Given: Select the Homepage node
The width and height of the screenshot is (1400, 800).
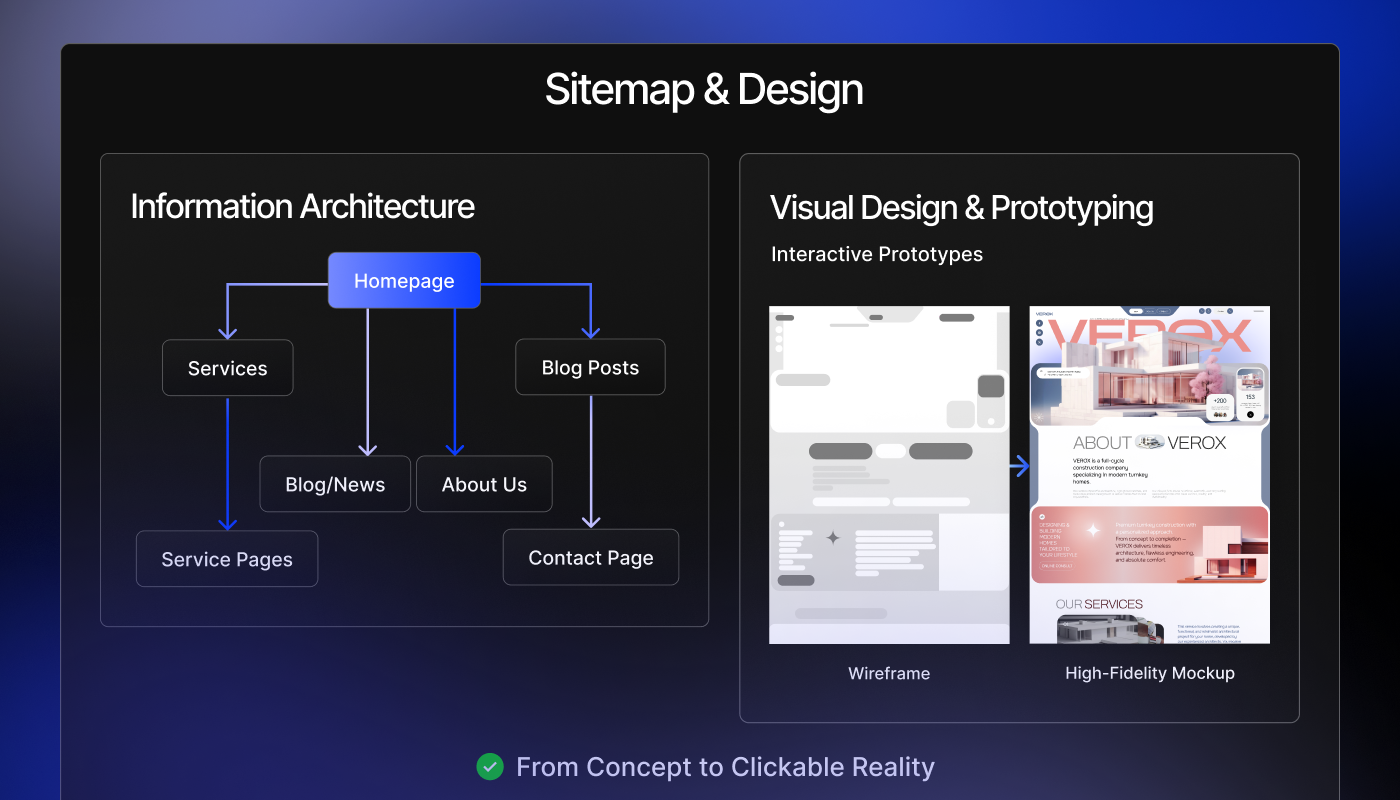Looking at the screenshot, I should click(404, 281).
